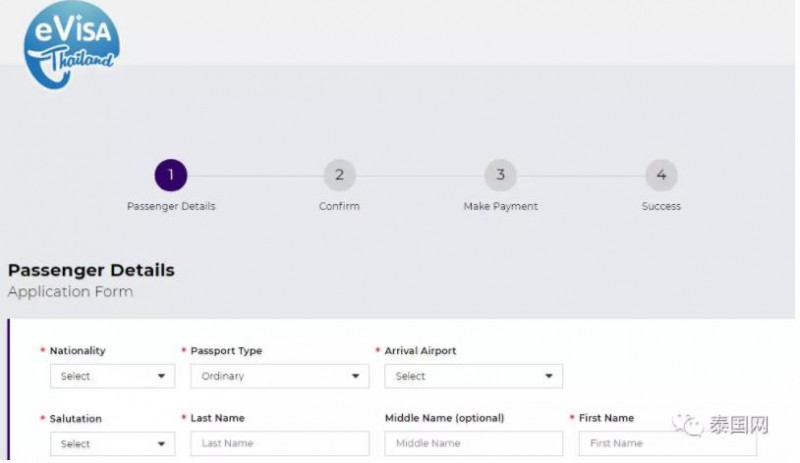
Task: Open the Arrival Airport dropdown
Action: 473,376
